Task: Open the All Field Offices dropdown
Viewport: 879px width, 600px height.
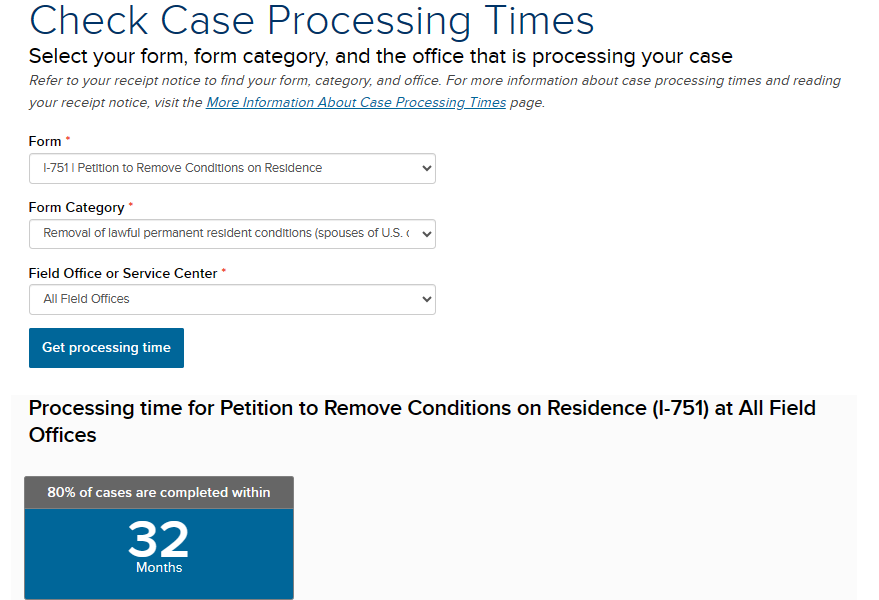Action: (x=232, y=299)
